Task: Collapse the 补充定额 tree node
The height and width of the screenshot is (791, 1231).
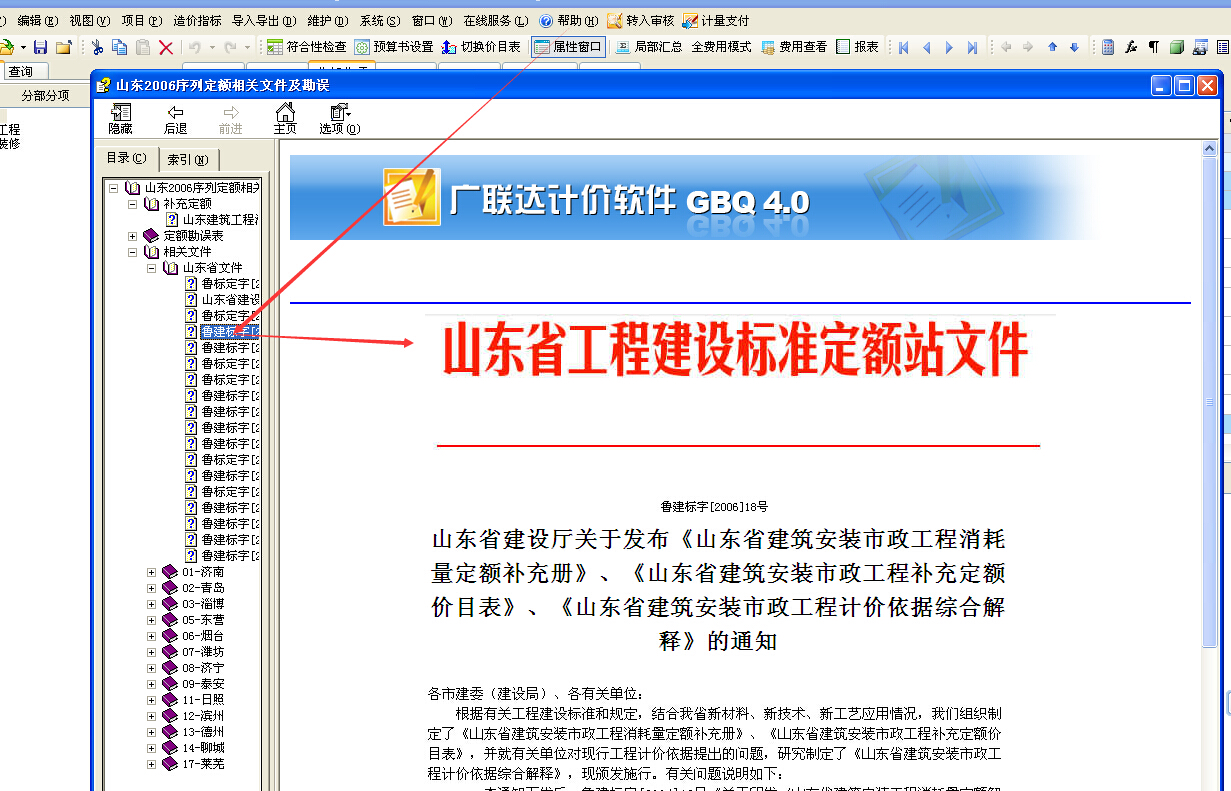Action: (132, 204)
